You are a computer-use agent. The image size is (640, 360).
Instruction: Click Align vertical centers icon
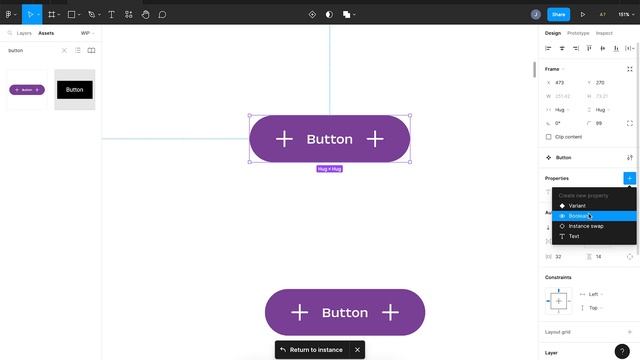tap(602, 49)
